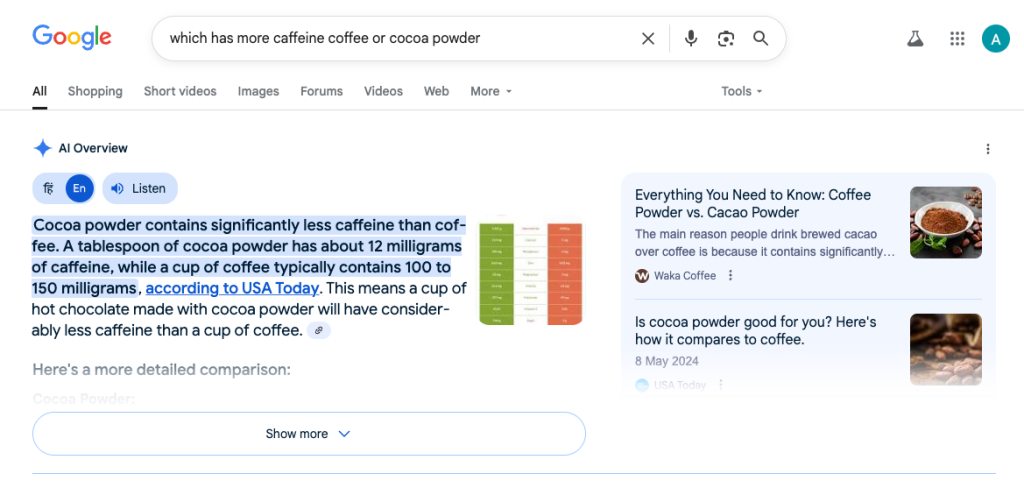1024x481 pixels.
Task: Open the cocoa powder bowl thumbnail
Action: (946, 223)
